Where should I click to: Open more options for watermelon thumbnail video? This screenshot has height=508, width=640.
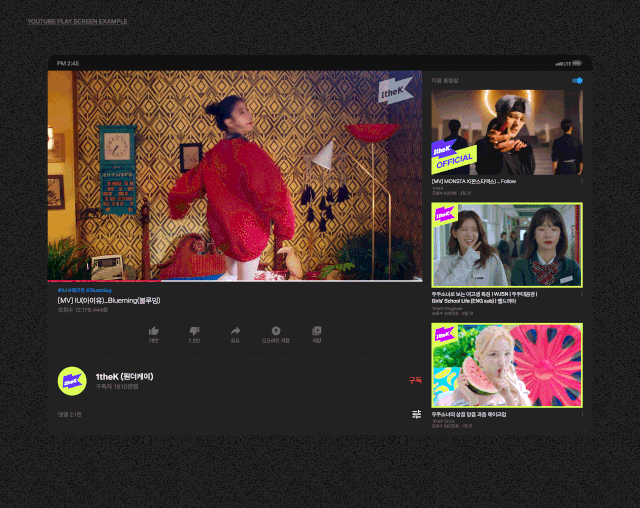click(x=582, y=414)
